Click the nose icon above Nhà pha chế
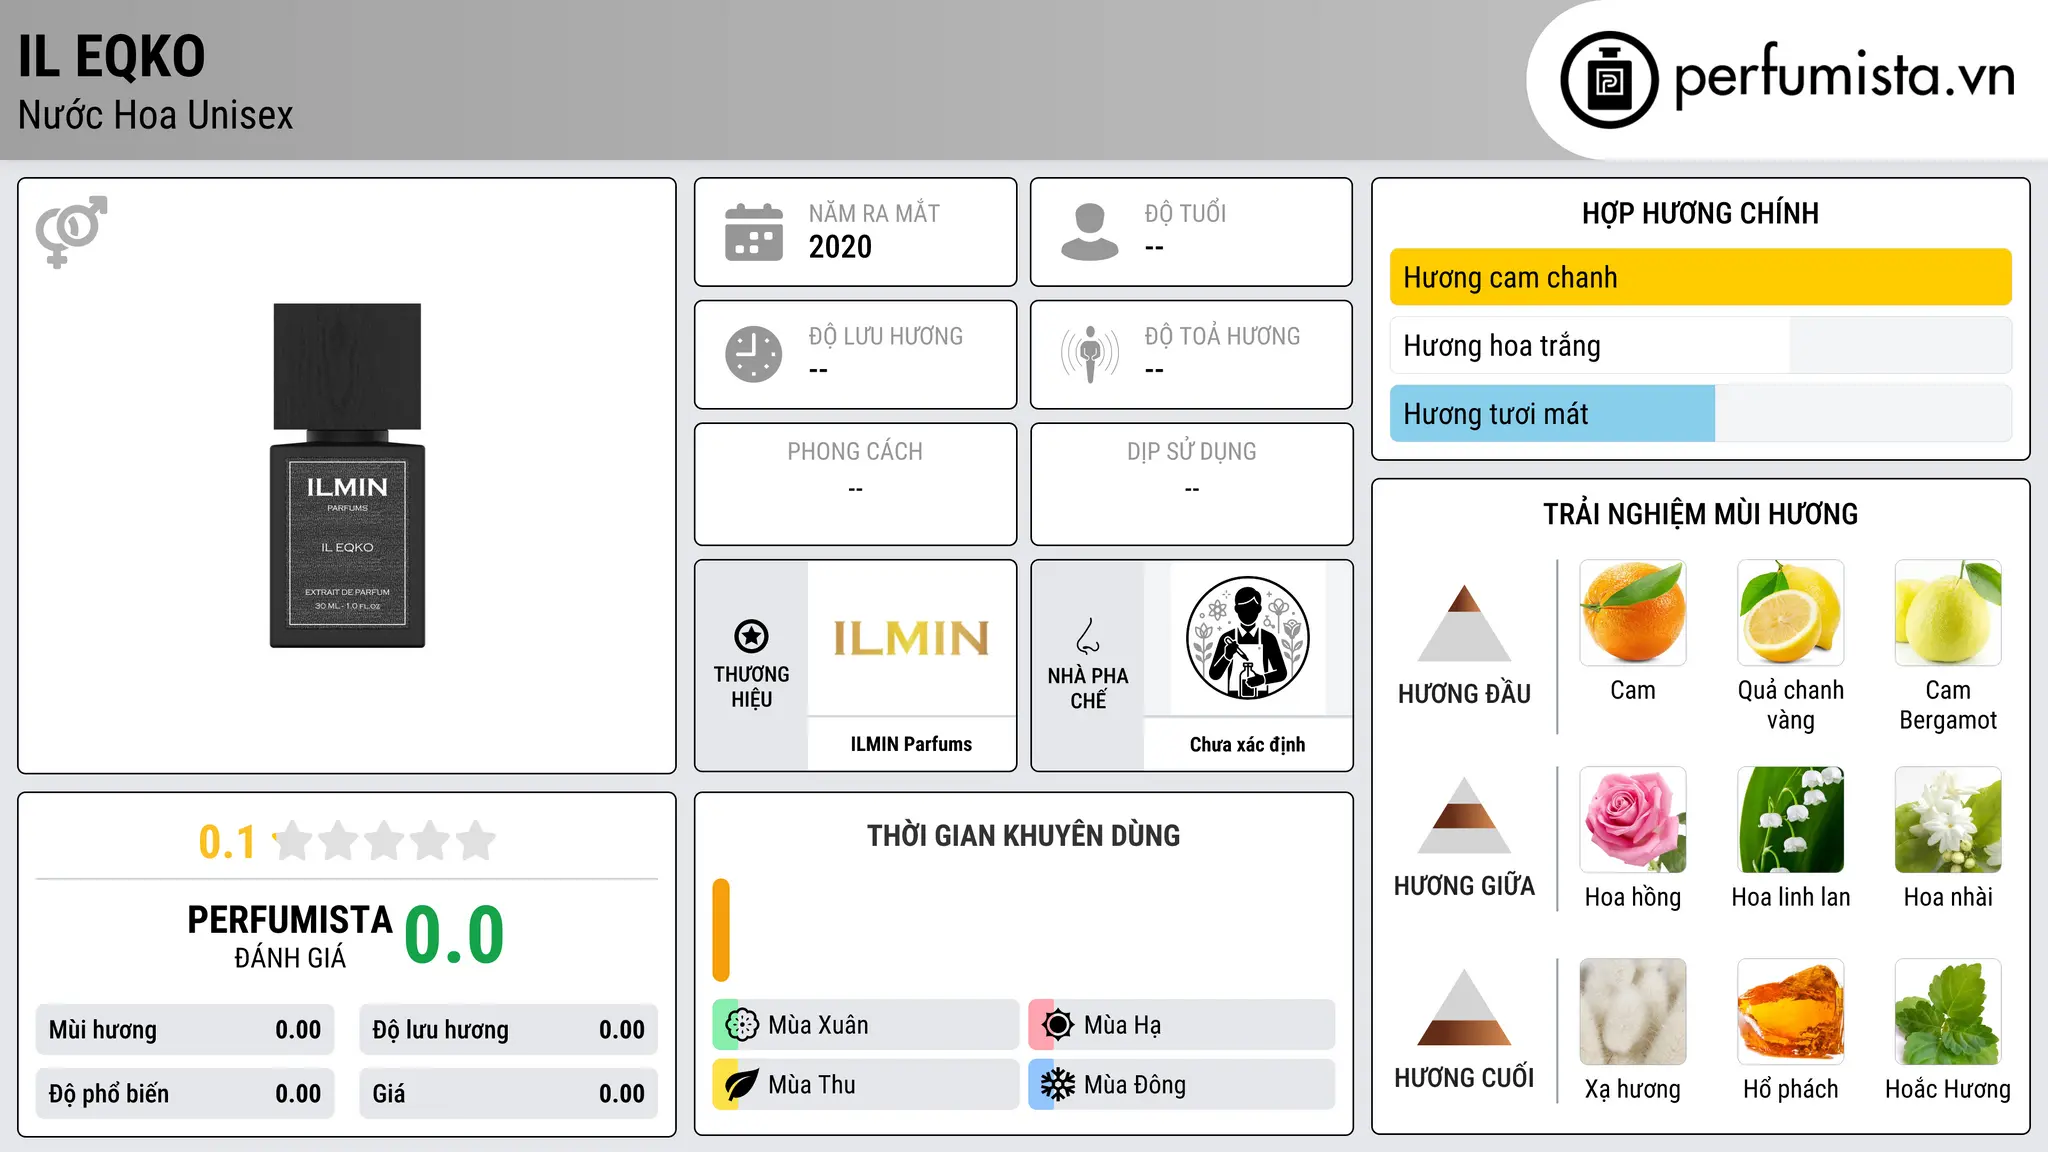This screenshot has height=1152, width=2048. coord(1088,636)
